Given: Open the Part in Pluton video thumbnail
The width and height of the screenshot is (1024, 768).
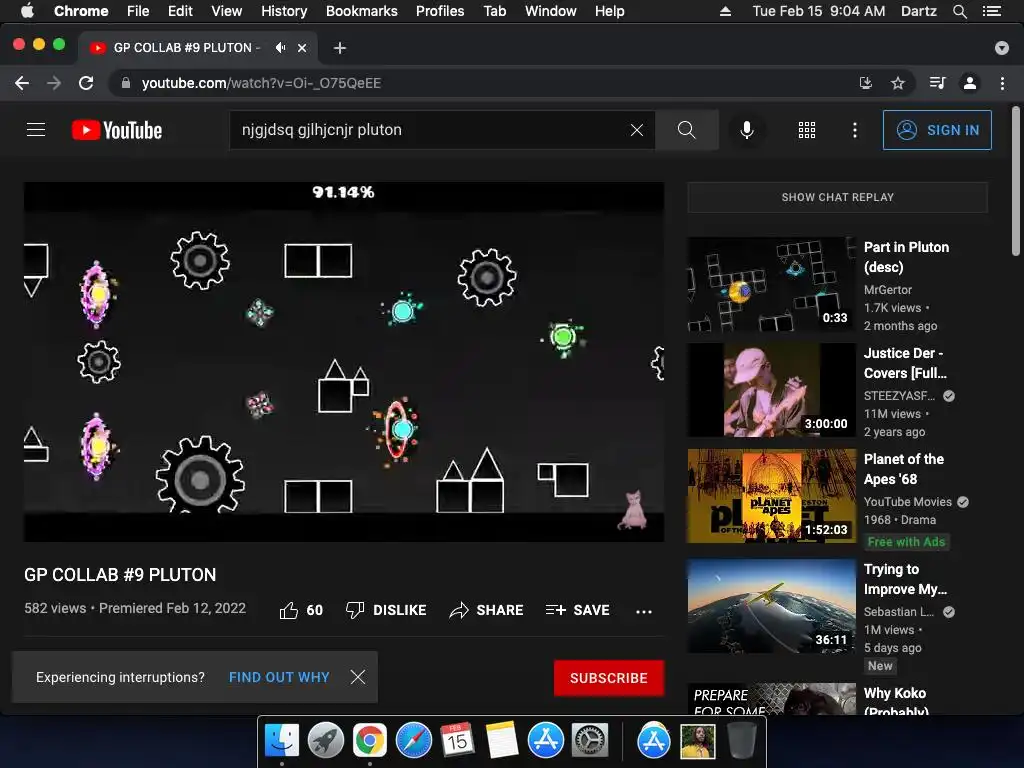Looking at the screenshot, I should point(771,284).
